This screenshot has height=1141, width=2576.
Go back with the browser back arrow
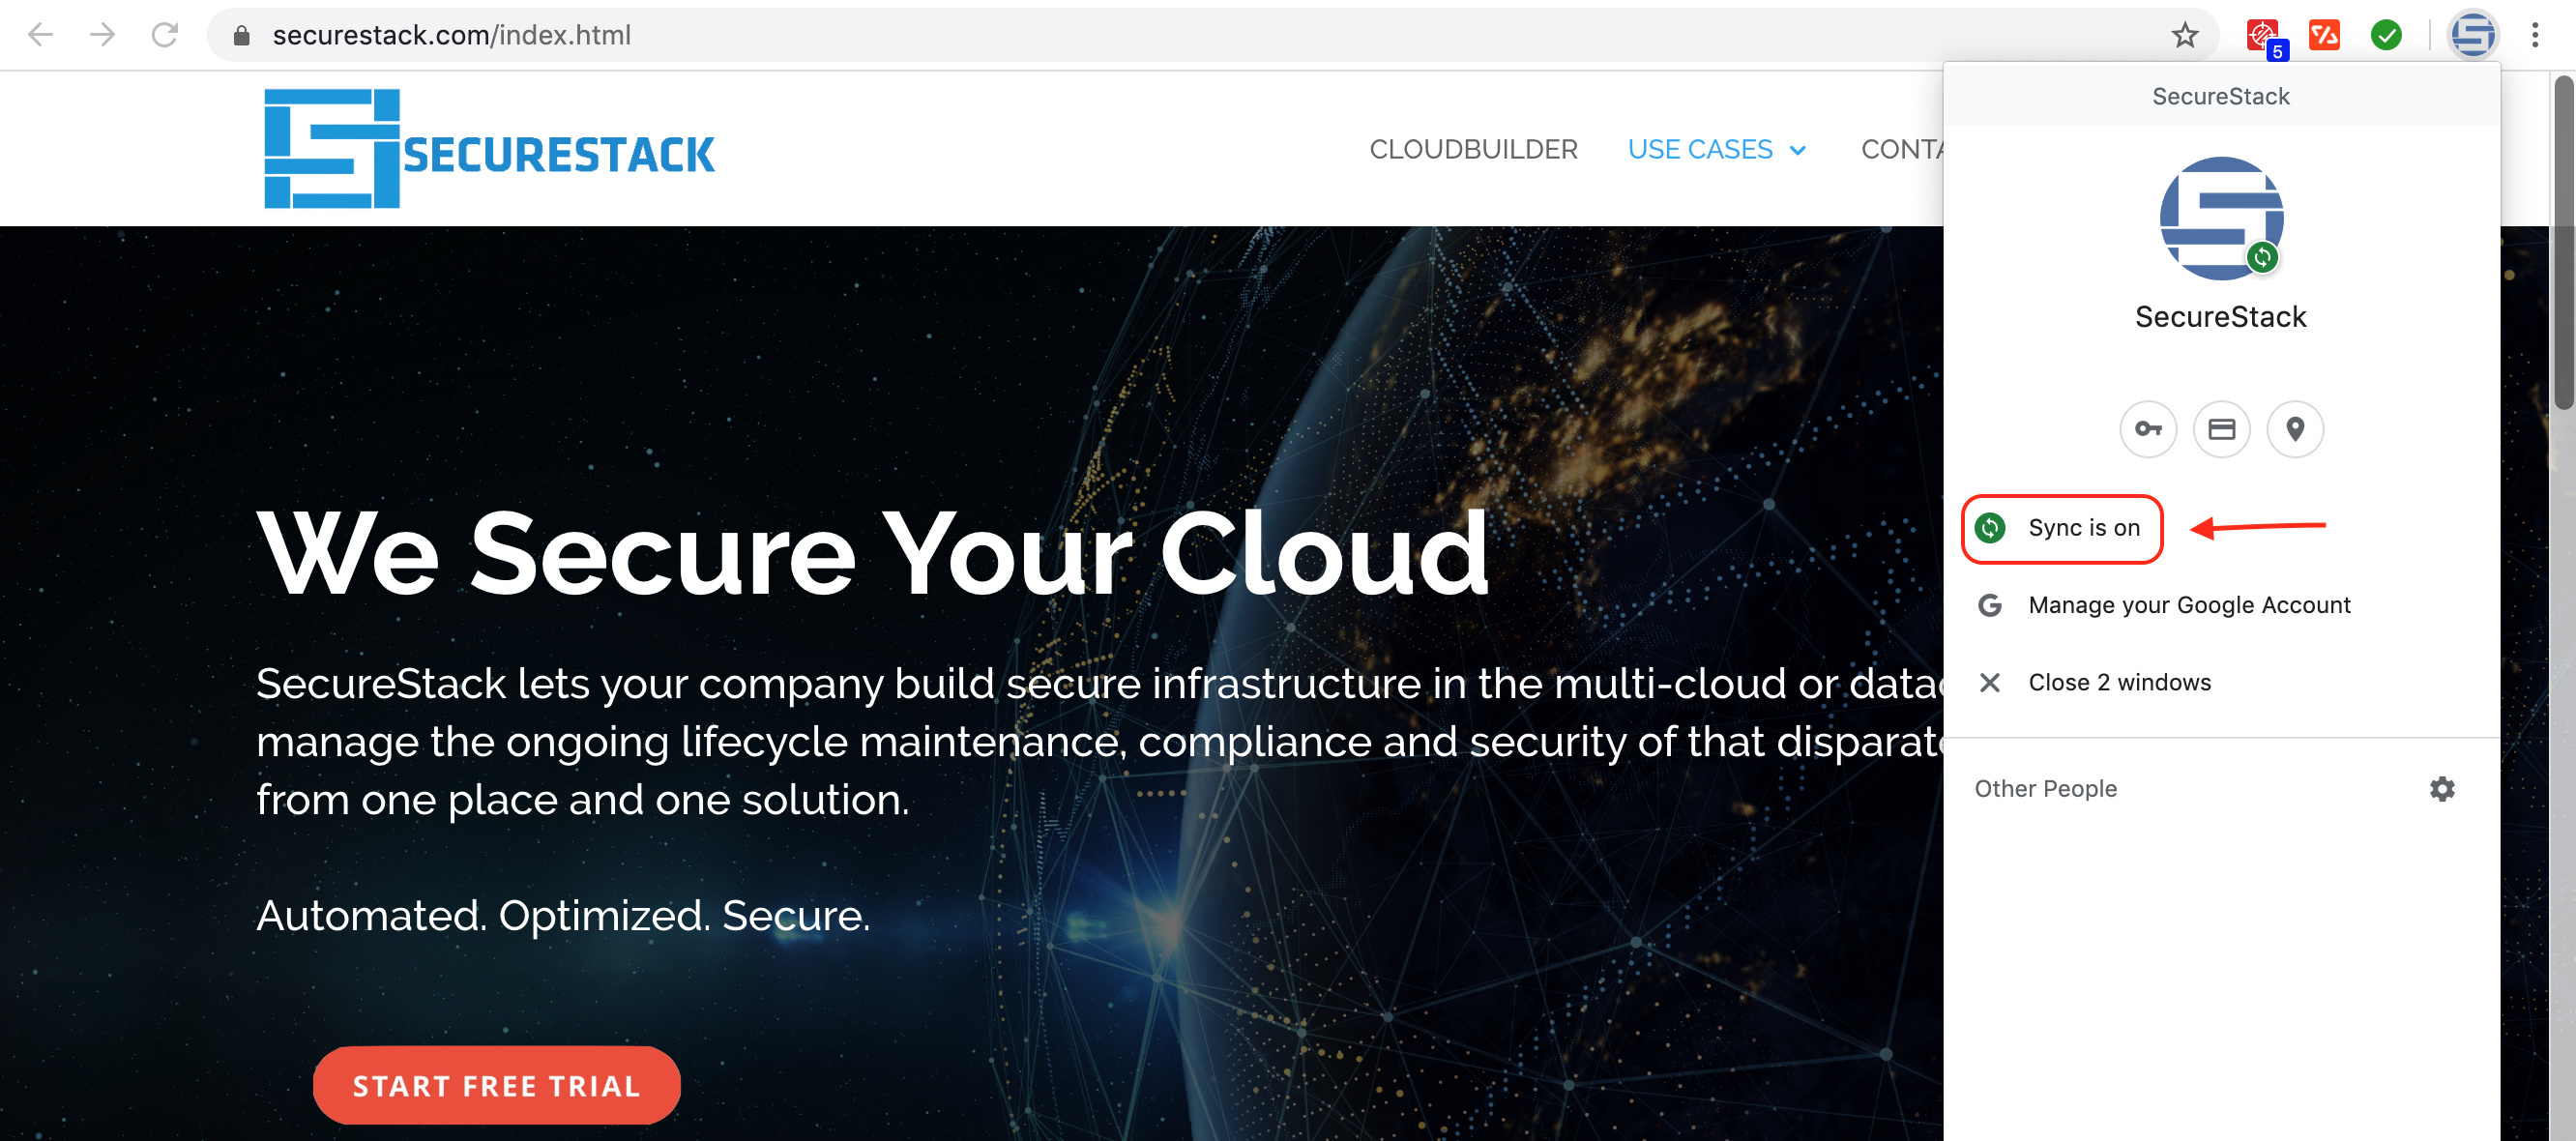click(x=40, y=35)
